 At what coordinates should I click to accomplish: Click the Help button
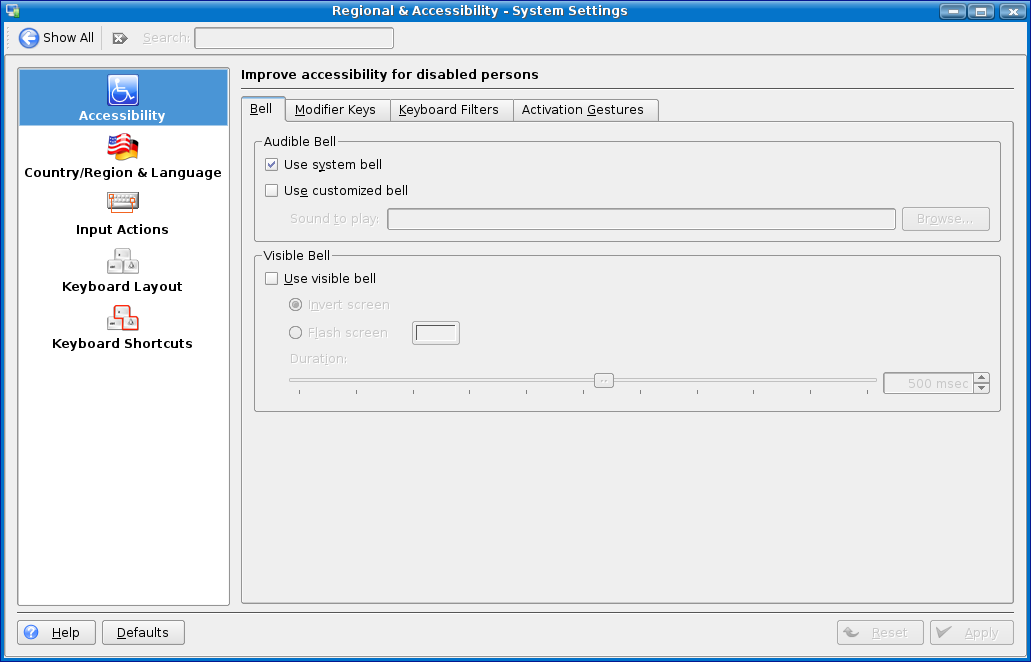[x=56, y=632]
